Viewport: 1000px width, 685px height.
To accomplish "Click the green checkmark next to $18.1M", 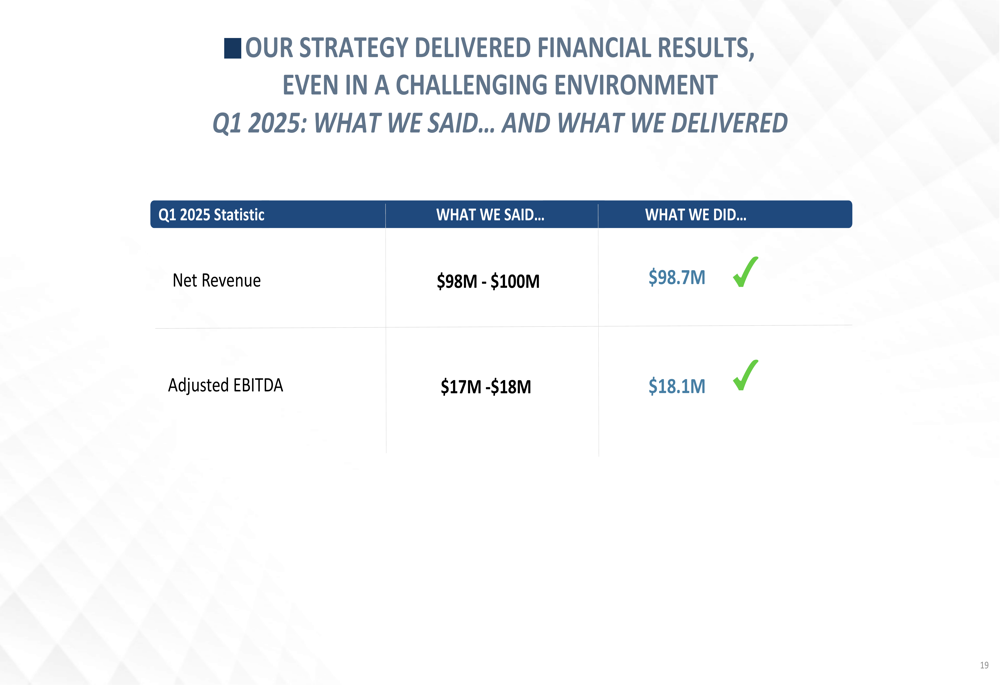I will click(746, 375).
